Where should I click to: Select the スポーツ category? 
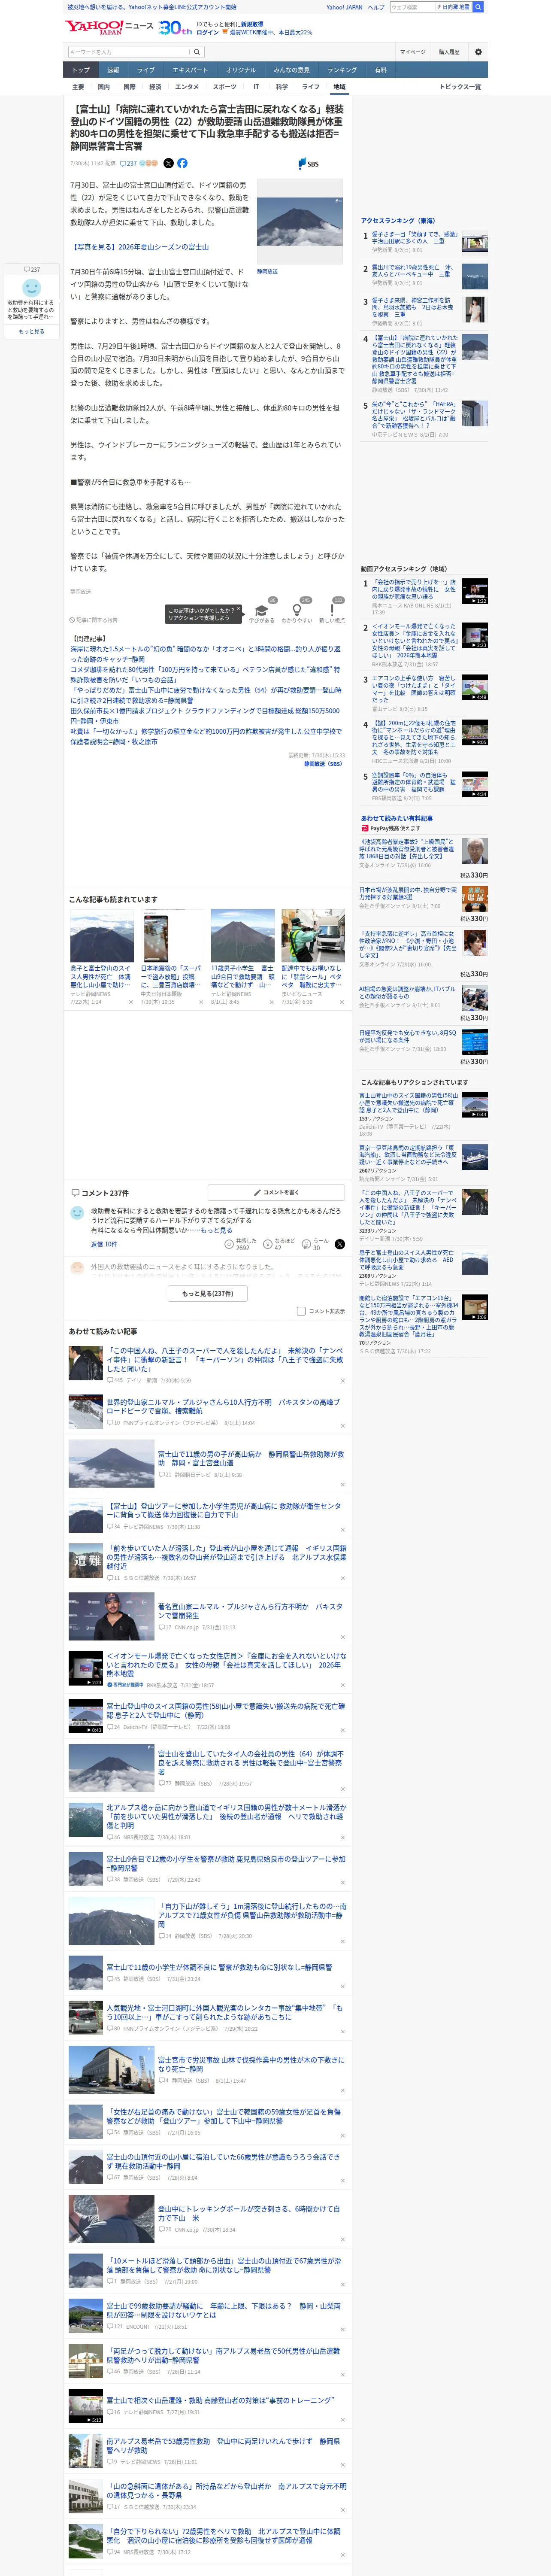(225, 87)
